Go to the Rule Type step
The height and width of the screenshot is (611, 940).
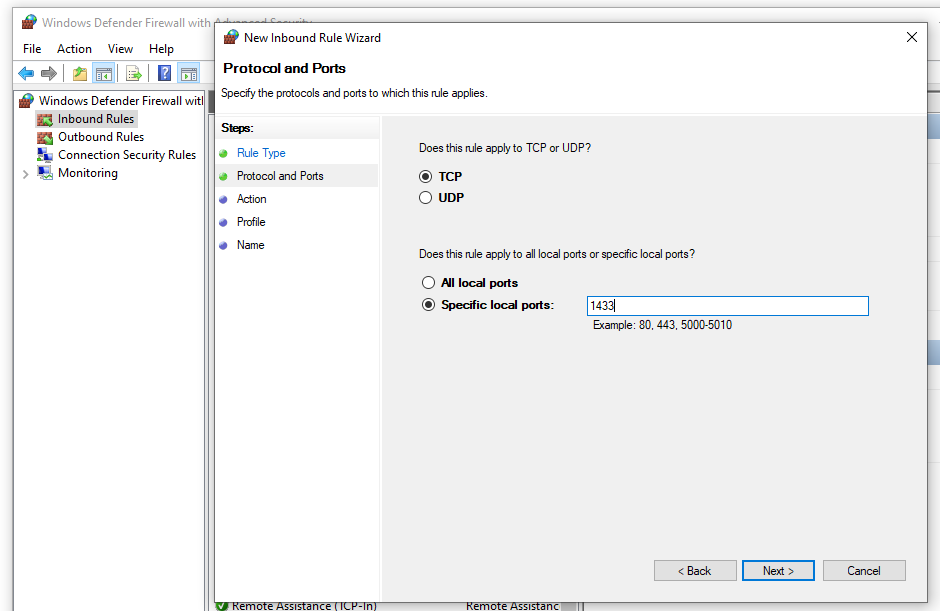coord(261,153)
